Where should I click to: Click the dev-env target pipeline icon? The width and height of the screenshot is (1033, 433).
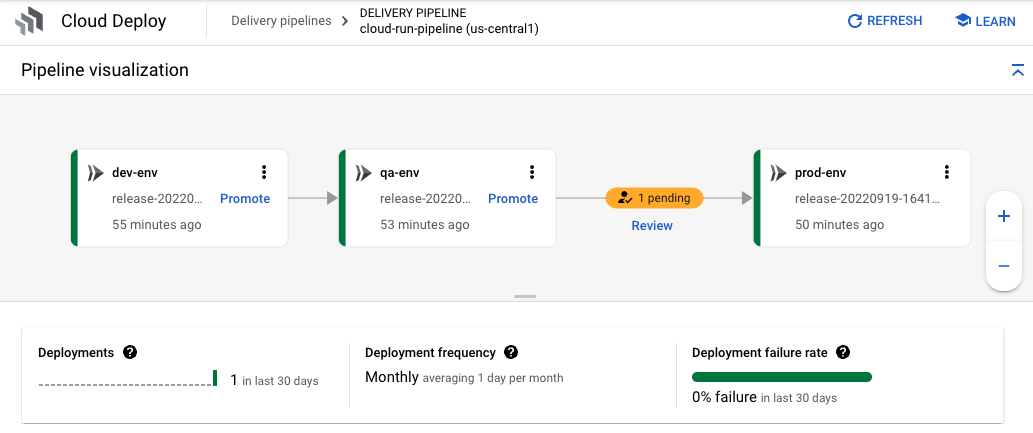(96, 173)
